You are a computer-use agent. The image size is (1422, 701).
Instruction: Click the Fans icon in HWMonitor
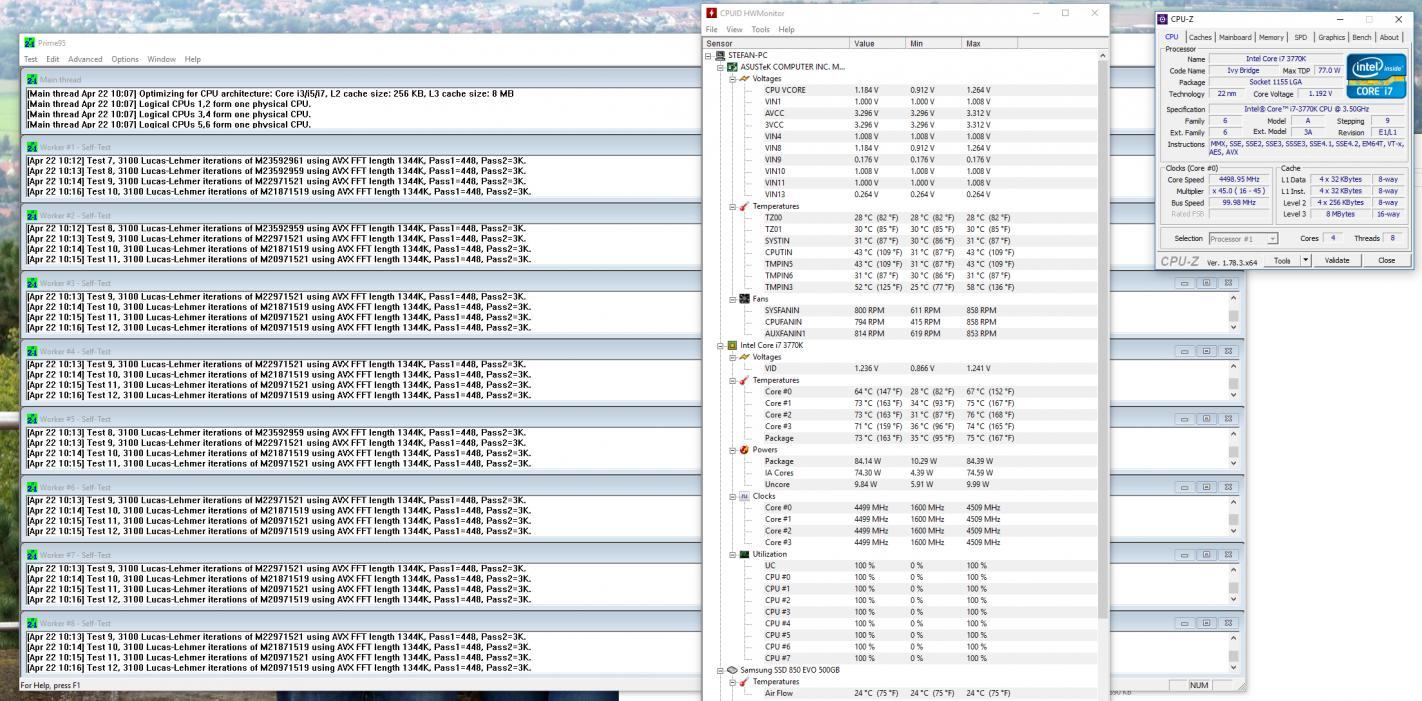[744, 299]
